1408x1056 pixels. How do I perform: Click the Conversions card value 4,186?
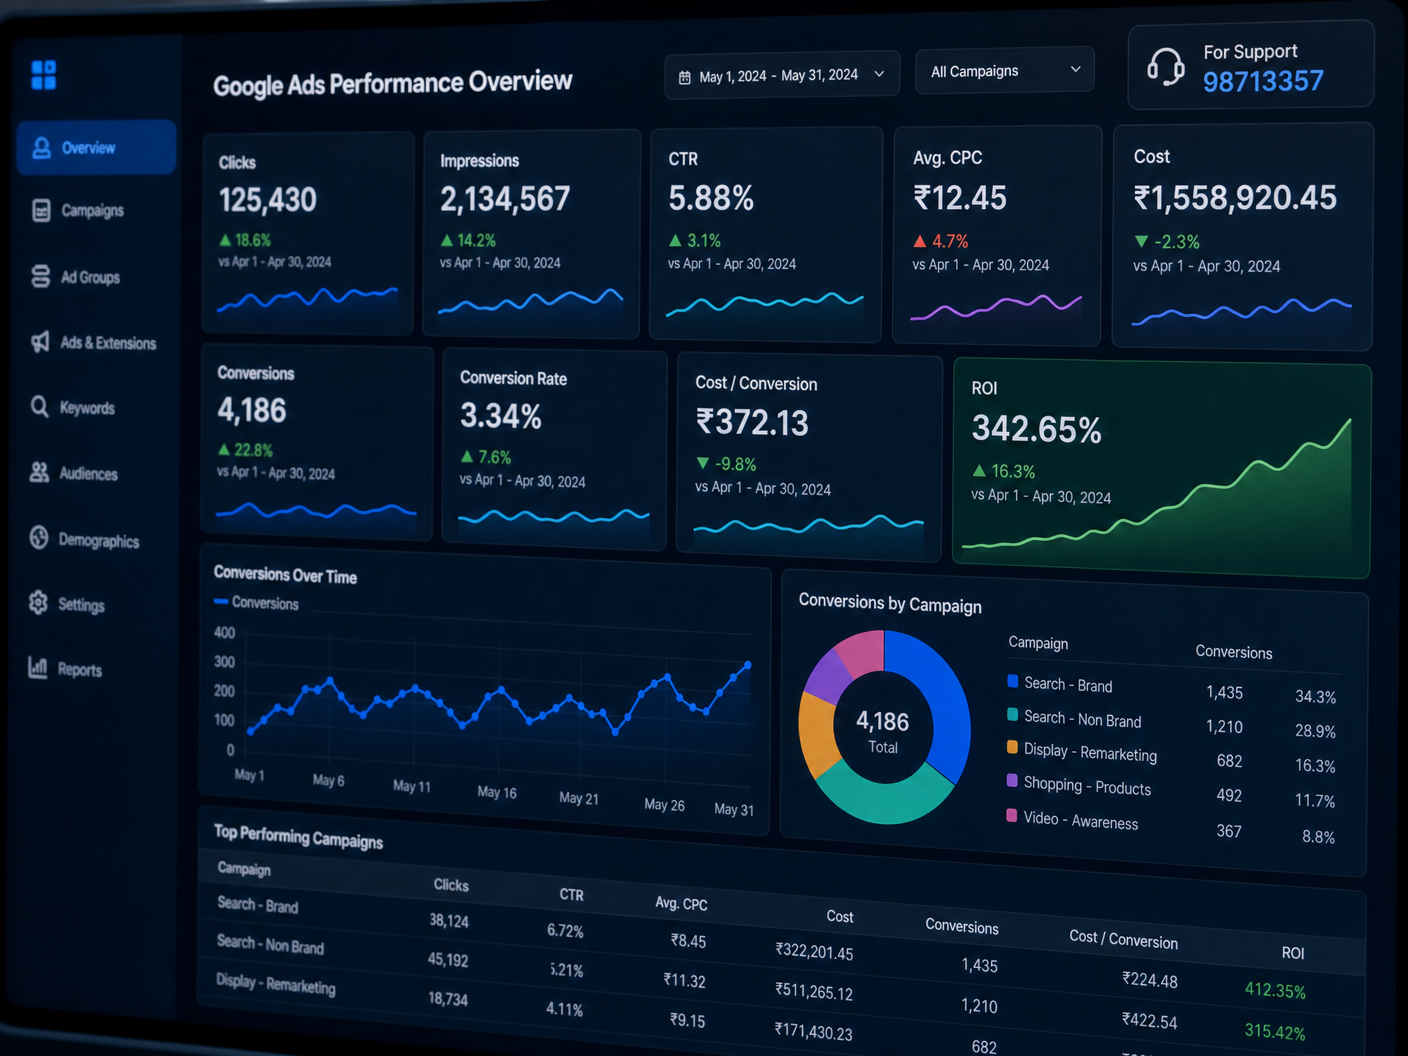[252, 411]
